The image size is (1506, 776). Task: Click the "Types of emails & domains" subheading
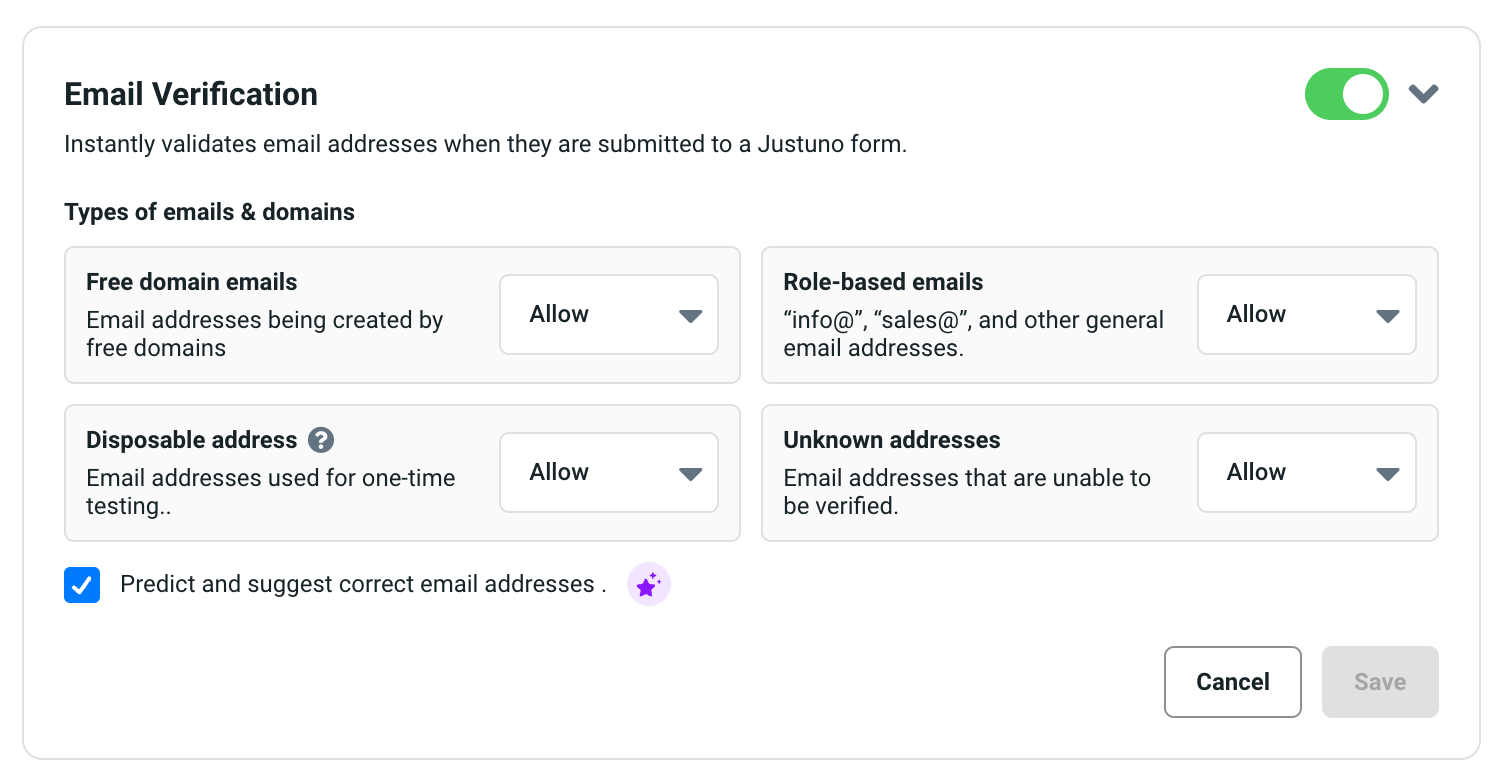209,212
